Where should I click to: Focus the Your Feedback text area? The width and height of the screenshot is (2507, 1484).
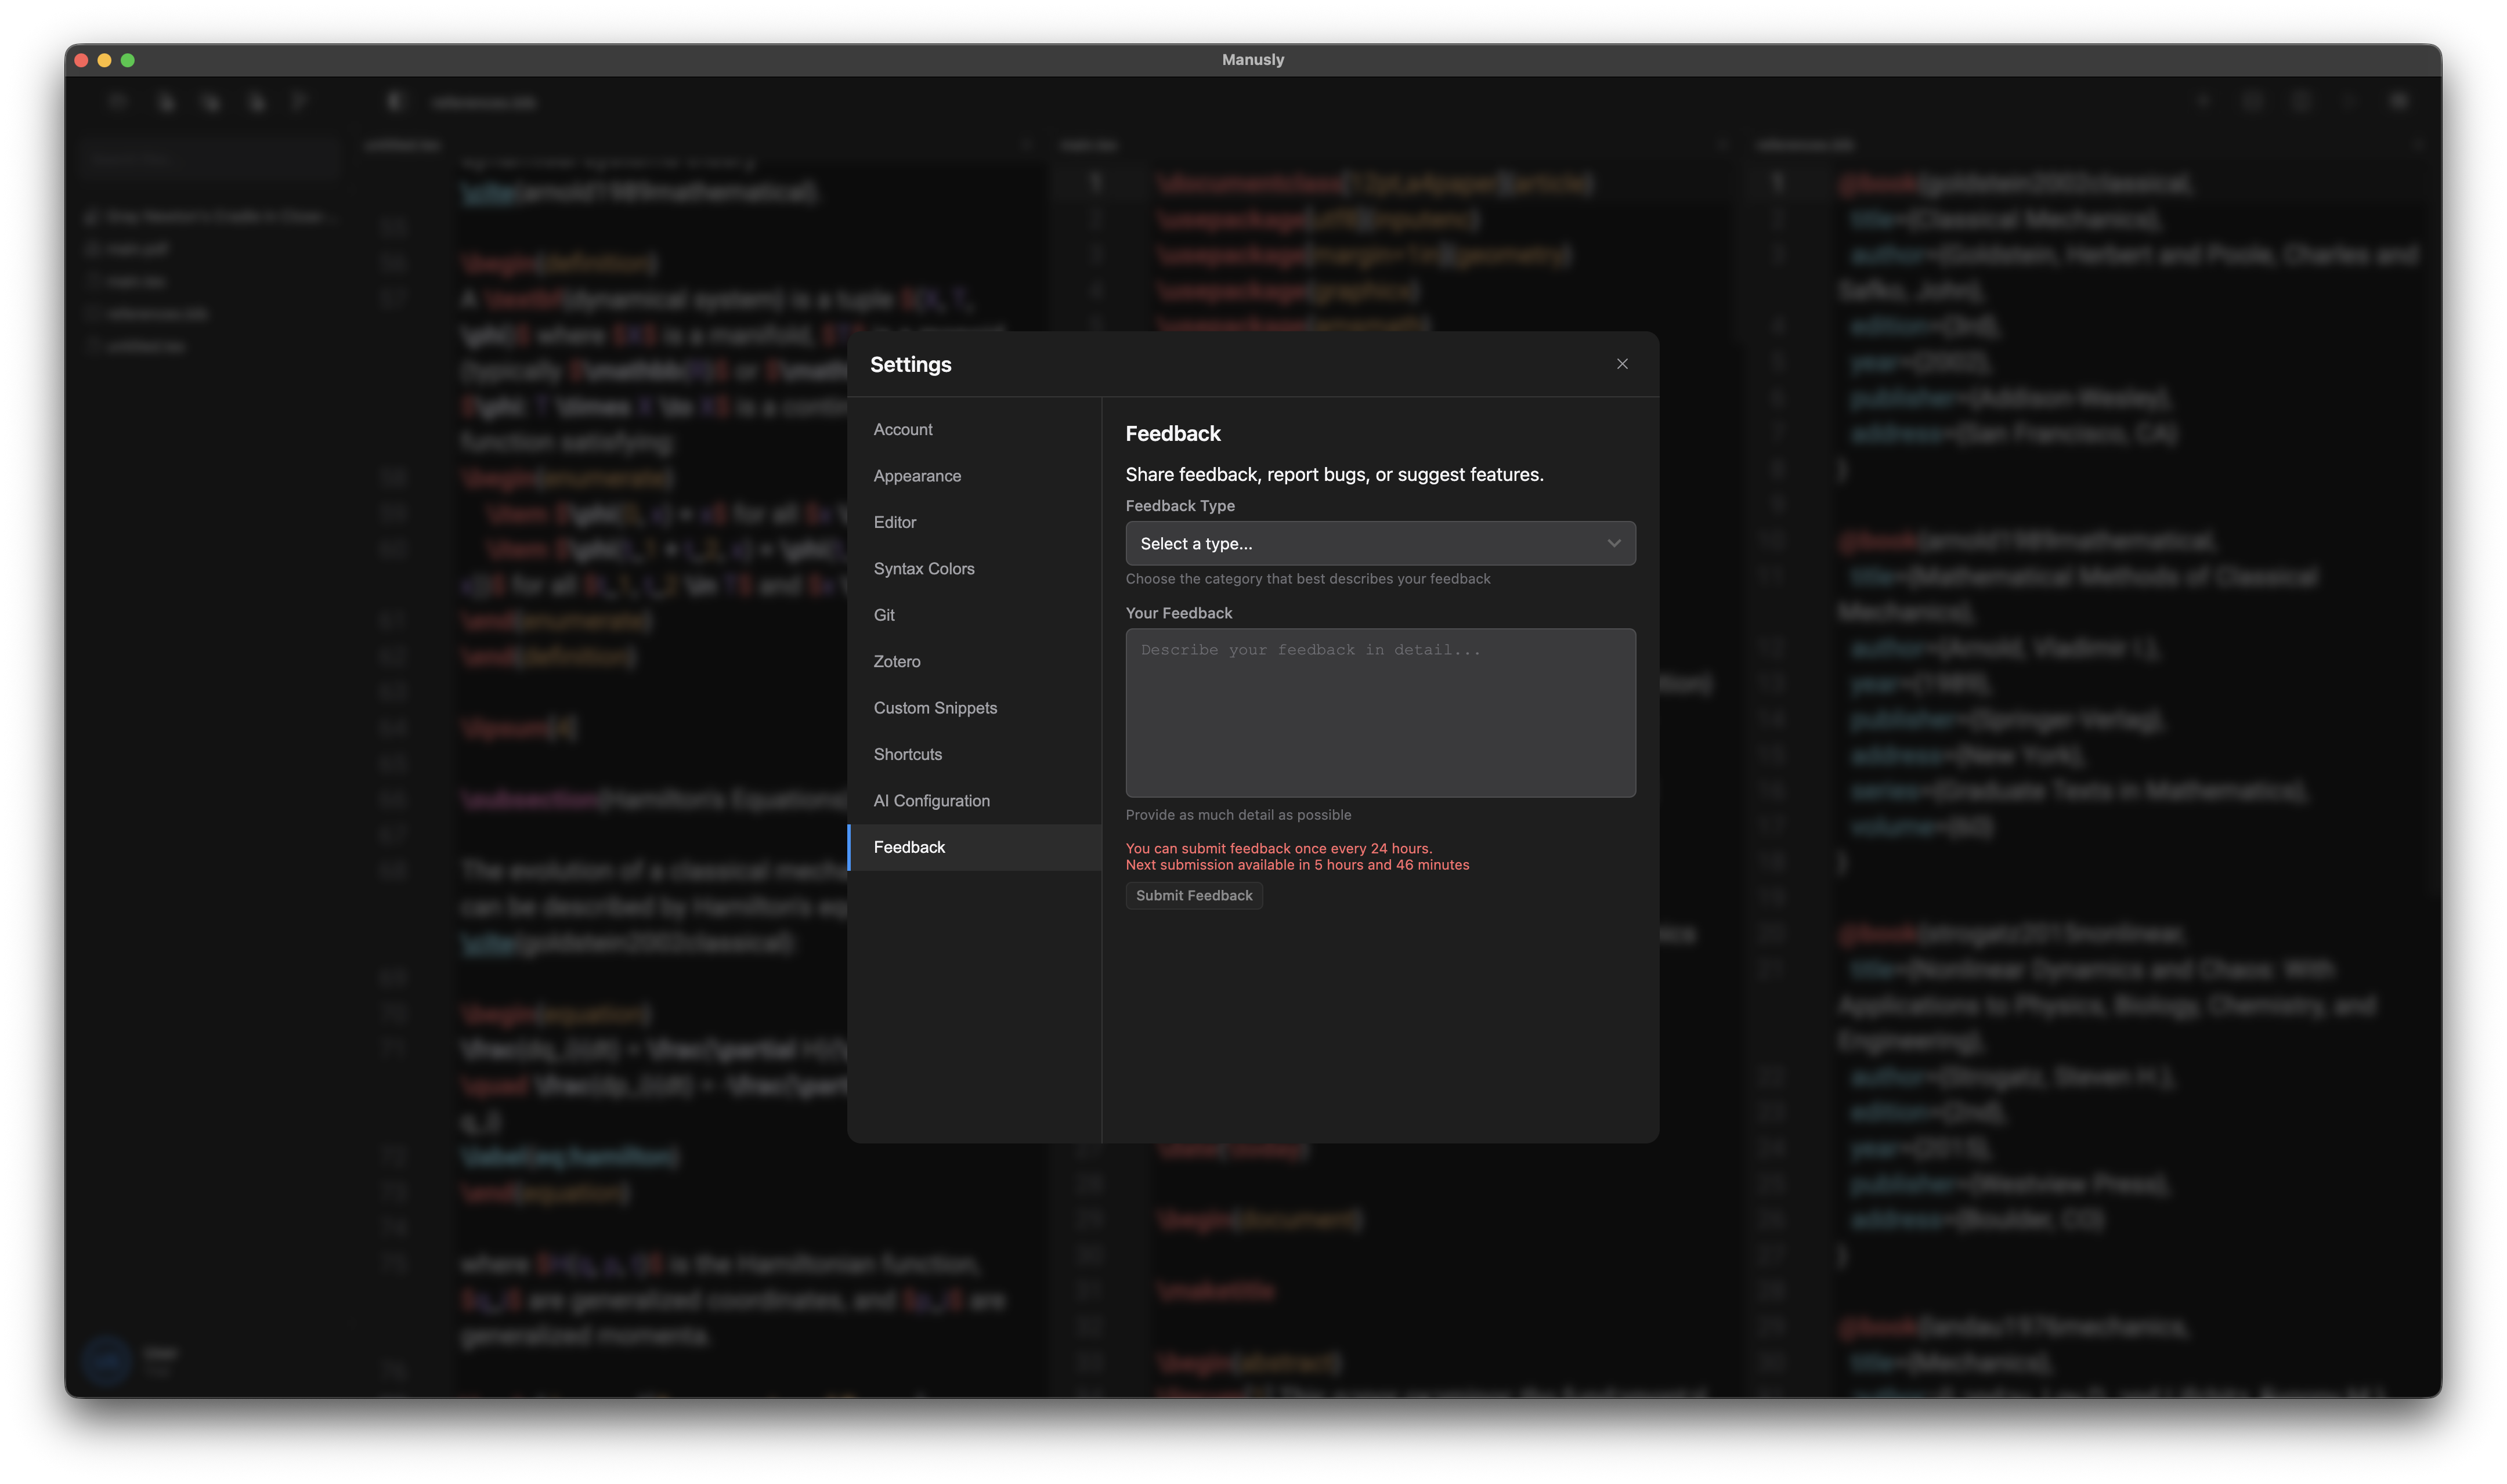point(1379,712)
